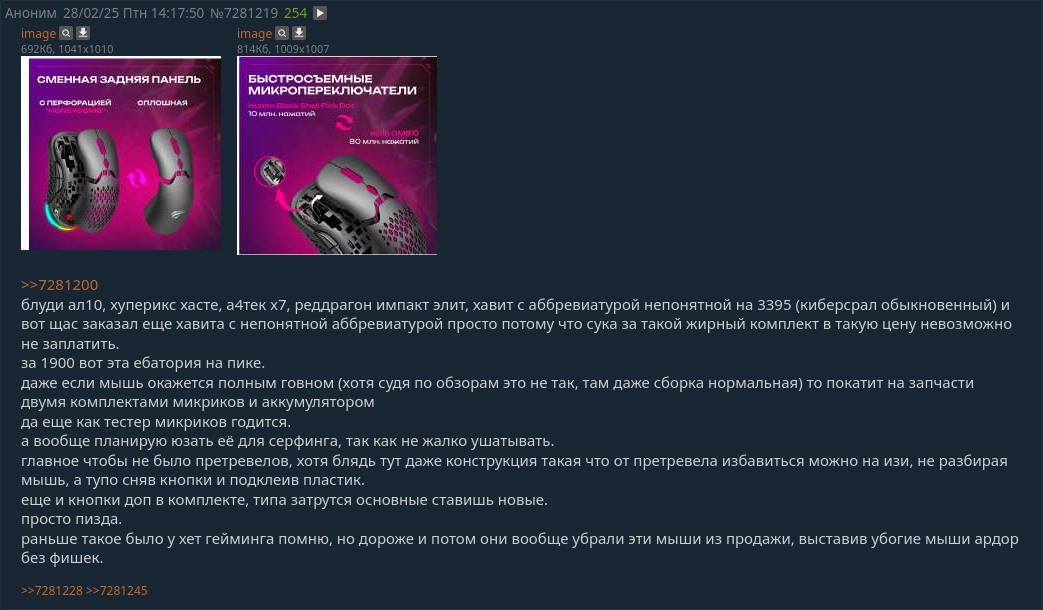This screenshot has width=1043, height=610.
Task: Click the file info '692Кб, 1041x1010'
Action: tap(67, 49)
